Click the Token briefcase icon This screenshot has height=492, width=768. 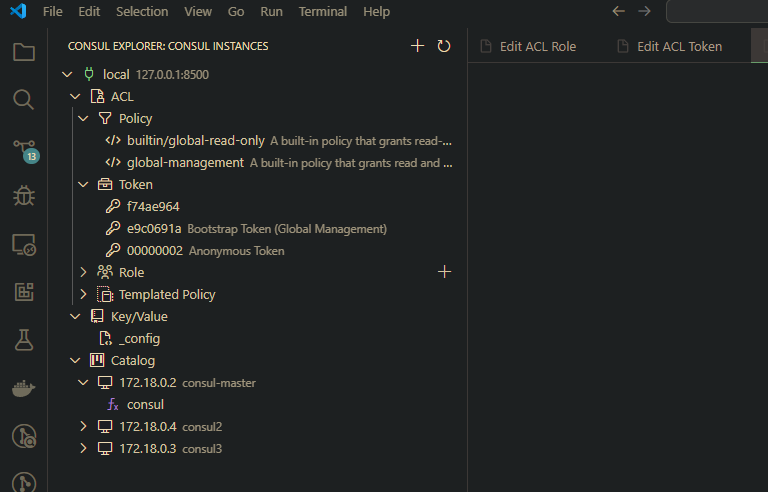105,184
